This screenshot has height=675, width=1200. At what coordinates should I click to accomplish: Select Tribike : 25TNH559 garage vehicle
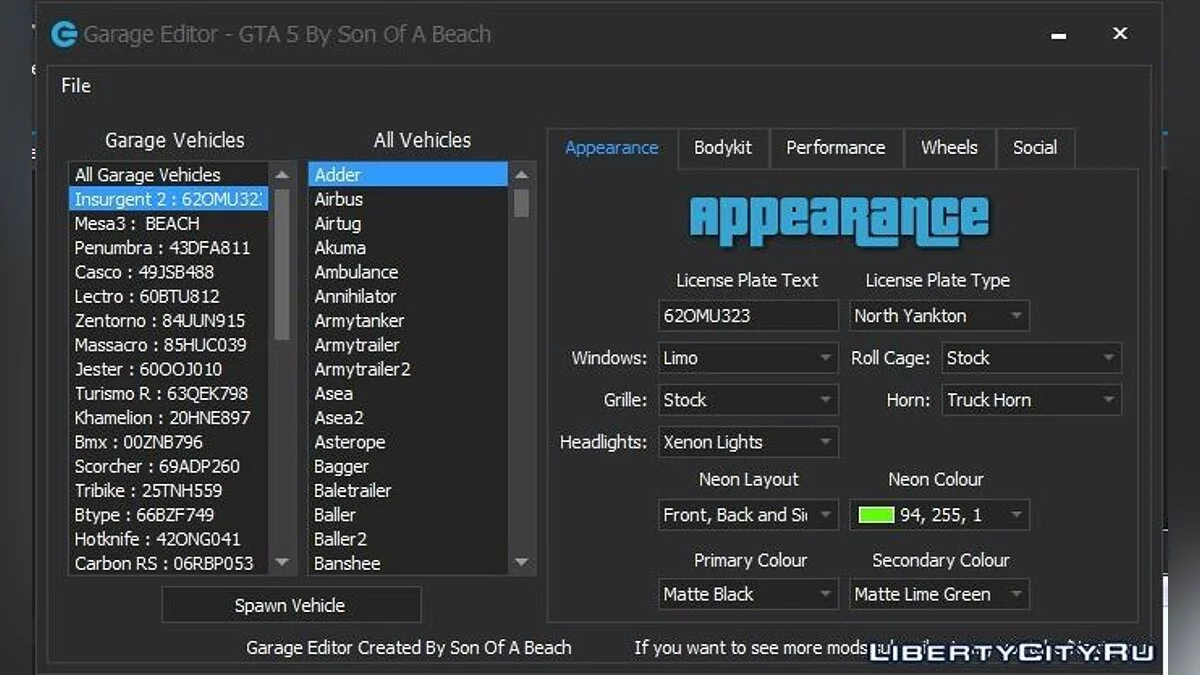(168, 491)
